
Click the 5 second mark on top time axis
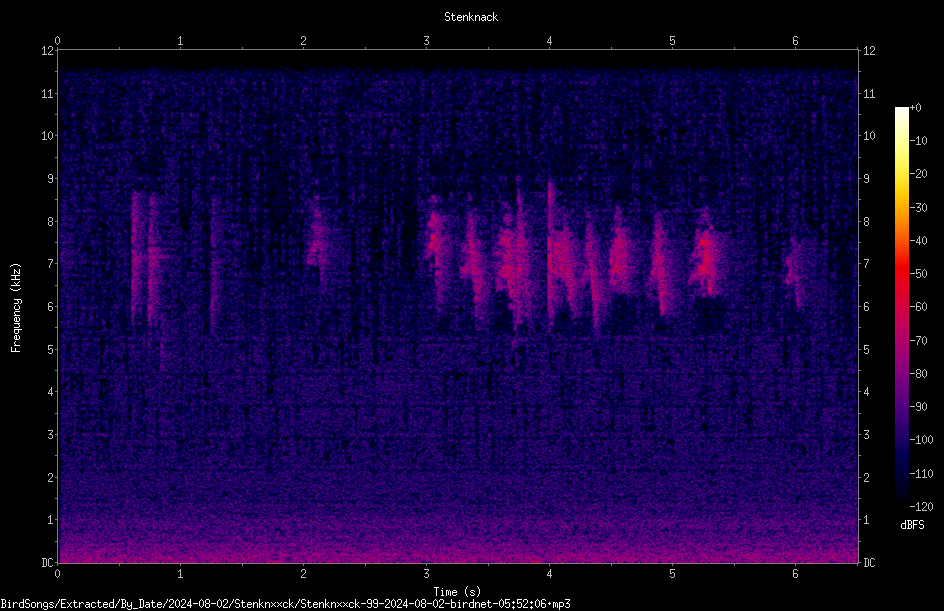click(672, 41)
